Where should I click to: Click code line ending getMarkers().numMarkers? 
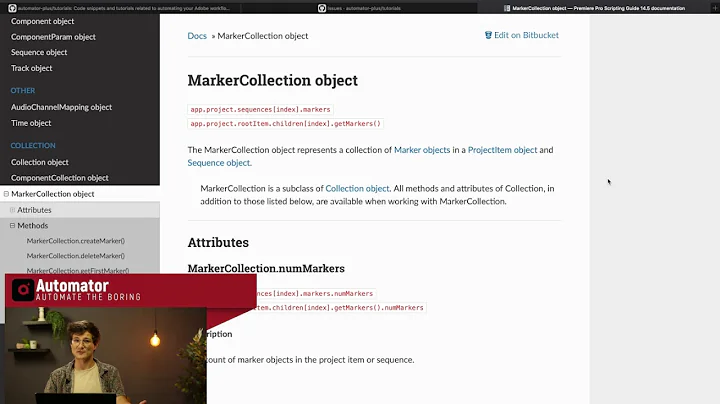point(342,308)
